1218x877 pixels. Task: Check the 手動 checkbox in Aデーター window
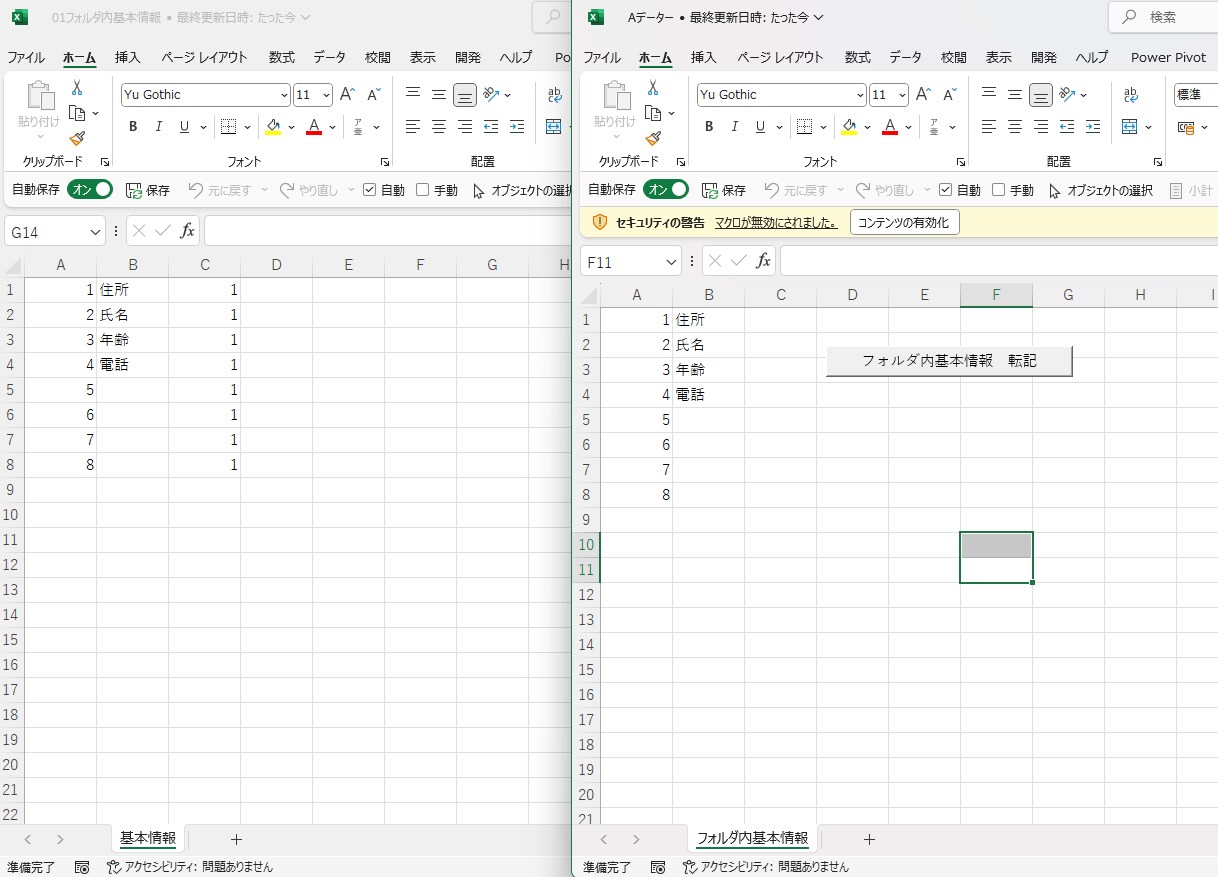coord(998,189)
